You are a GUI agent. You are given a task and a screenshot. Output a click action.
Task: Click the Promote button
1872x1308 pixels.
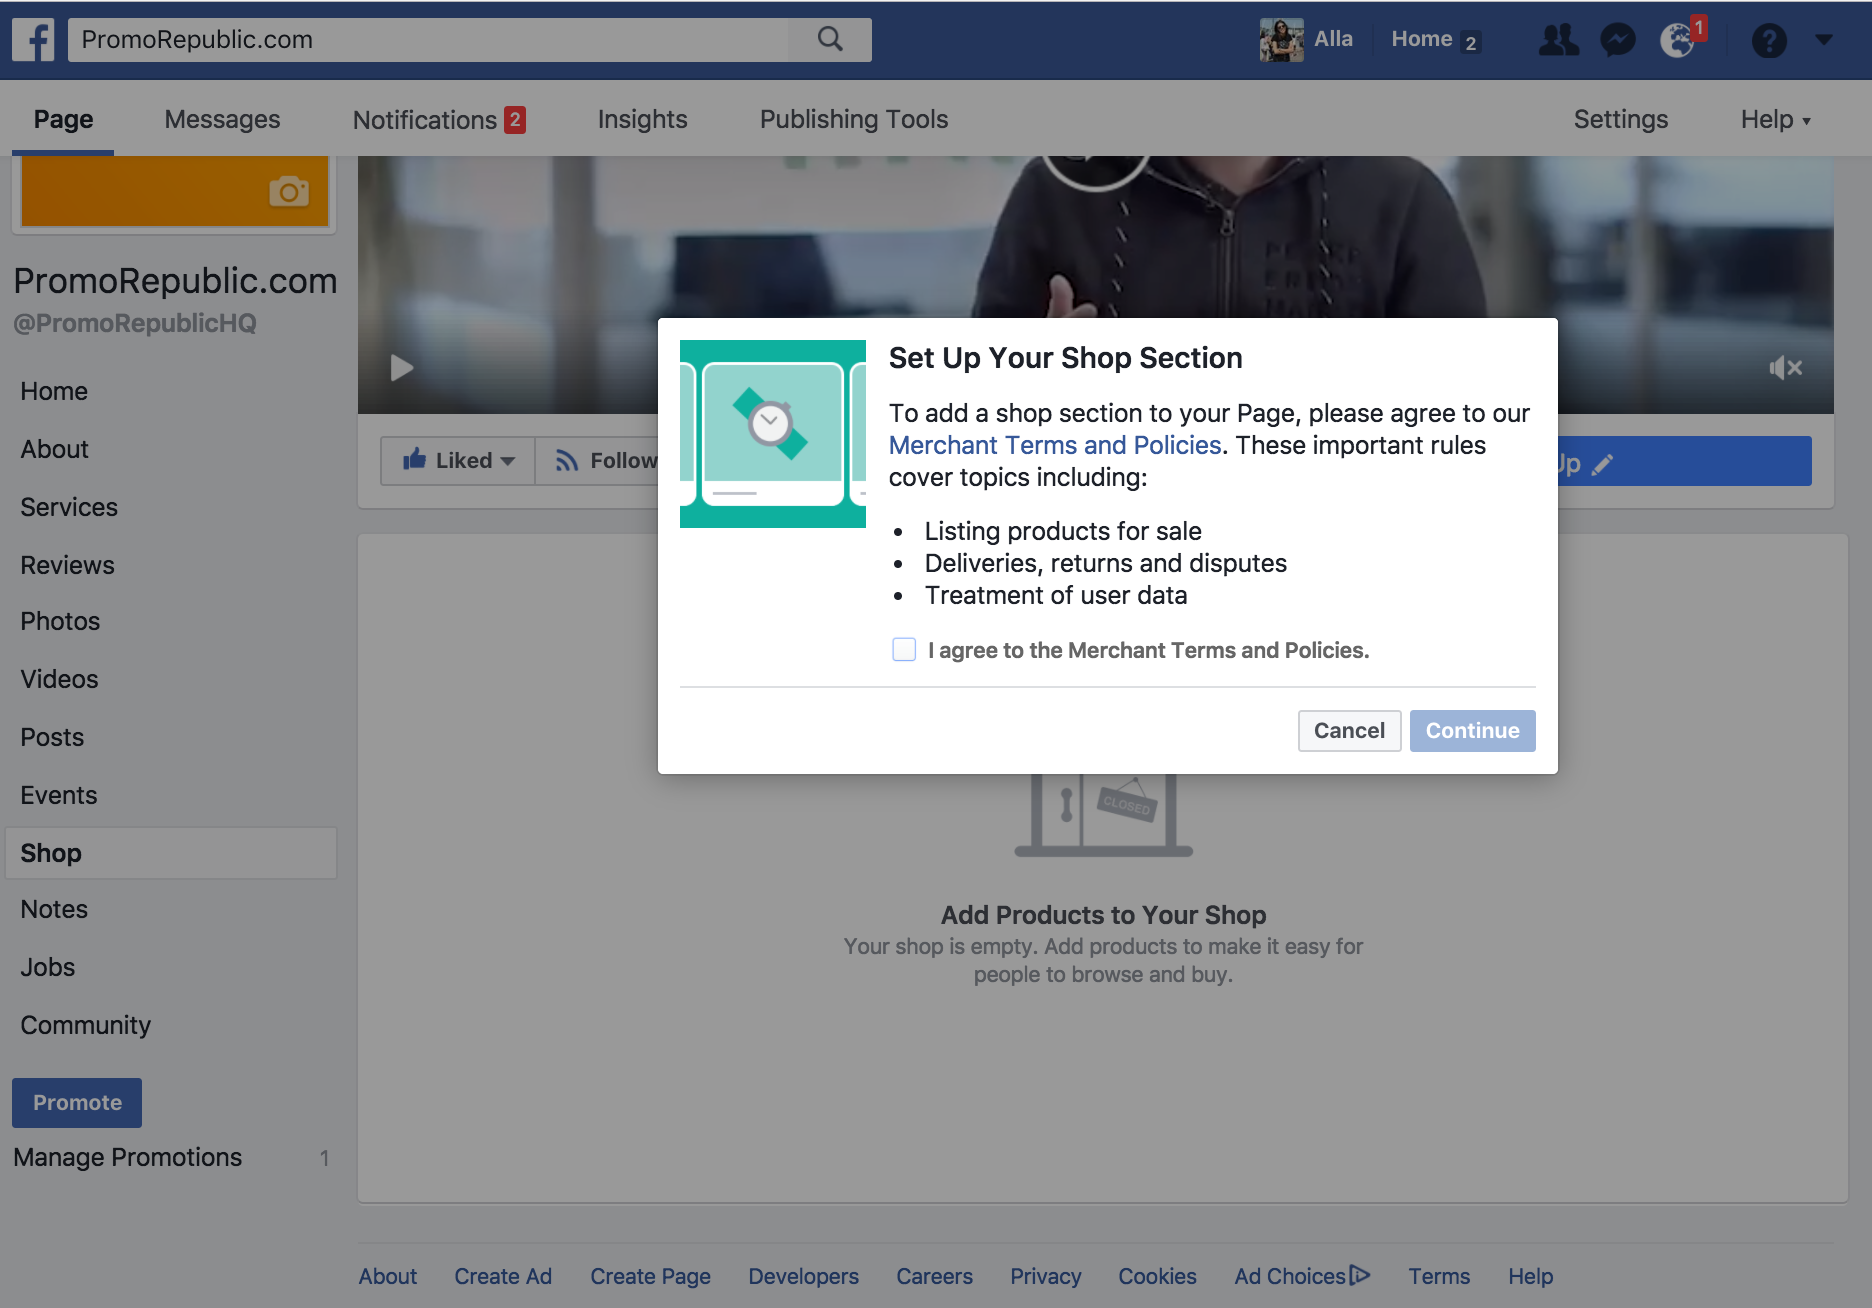(77, 1103)
